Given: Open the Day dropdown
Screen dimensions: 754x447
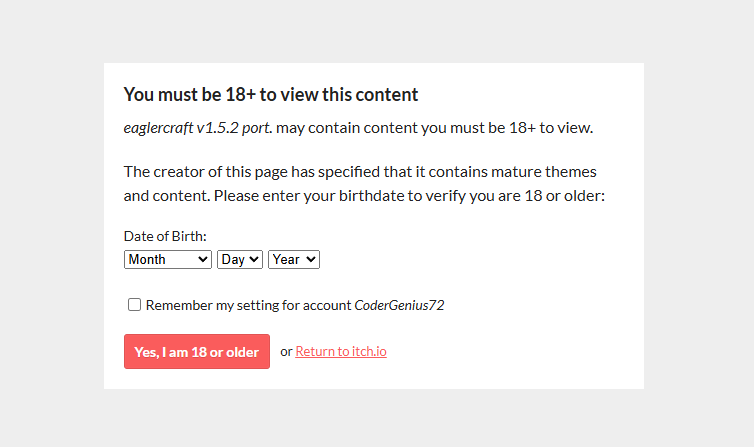Looking at the screenshot, I should [239, 259].
